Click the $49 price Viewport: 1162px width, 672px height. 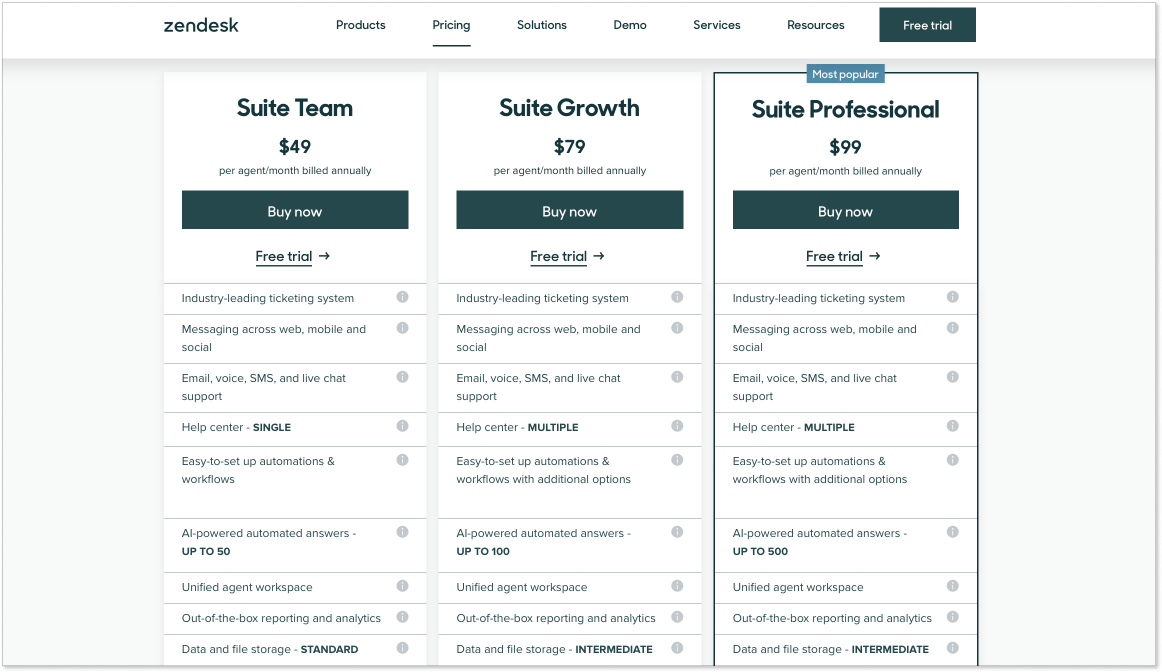pos(295,147)
